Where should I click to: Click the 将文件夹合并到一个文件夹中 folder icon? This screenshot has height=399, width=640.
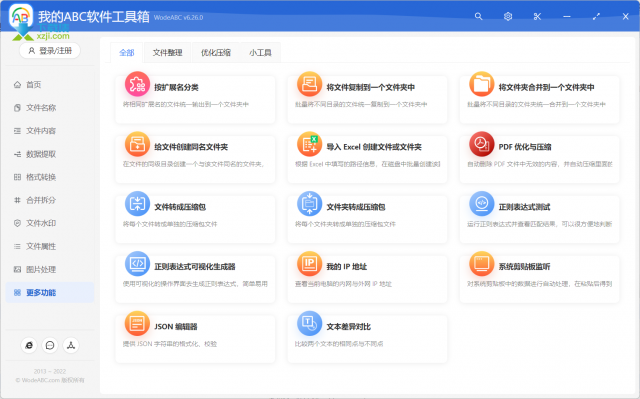482,84
